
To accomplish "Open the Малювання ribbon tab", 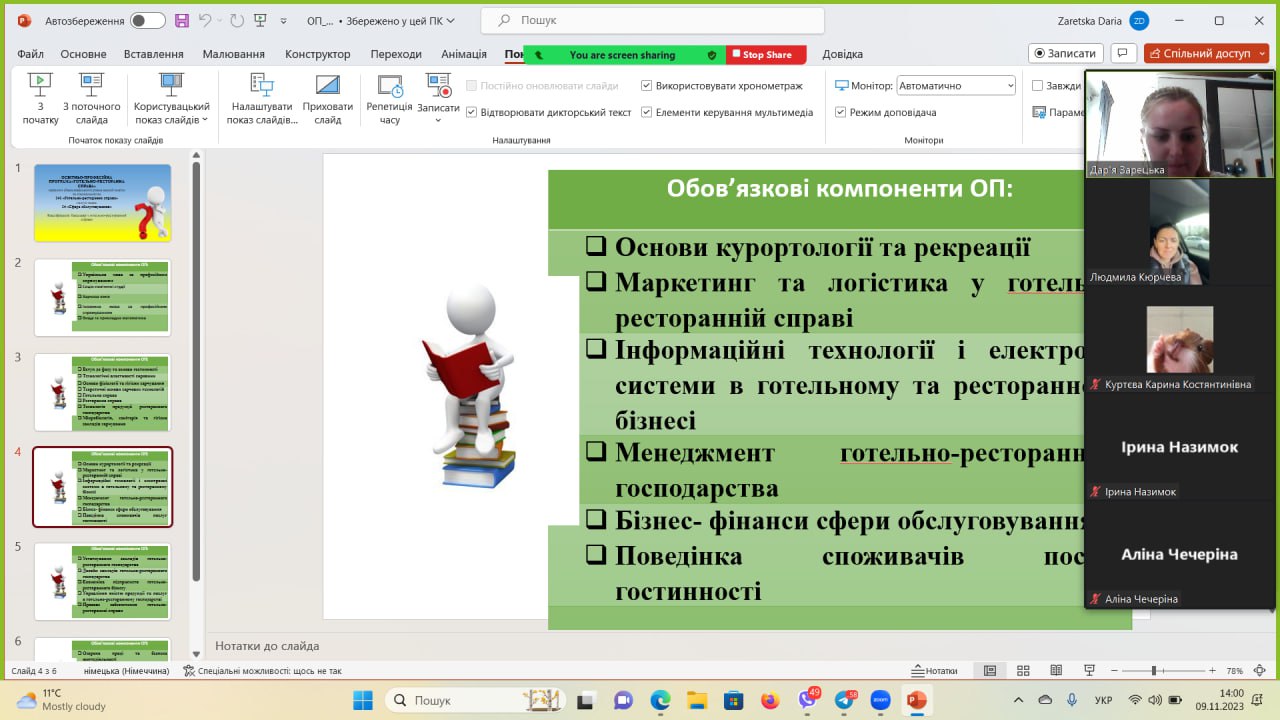I will click(x=233, y=54).
